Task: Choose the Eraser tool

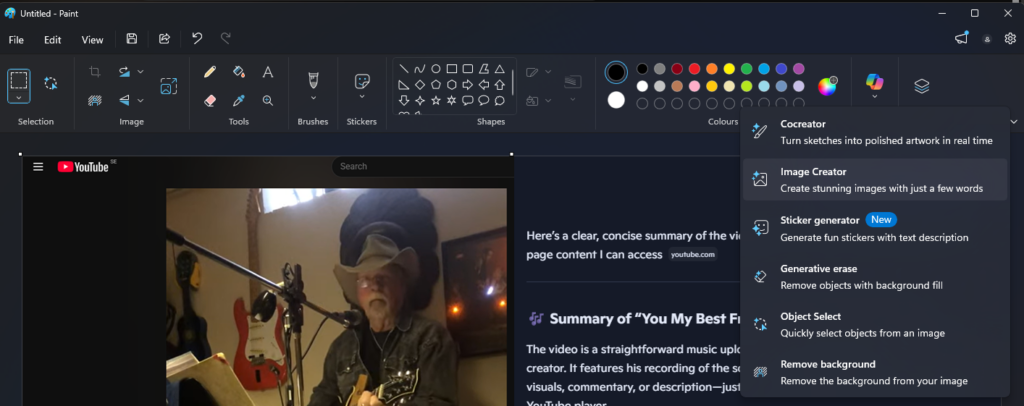Action: (210, 100)
